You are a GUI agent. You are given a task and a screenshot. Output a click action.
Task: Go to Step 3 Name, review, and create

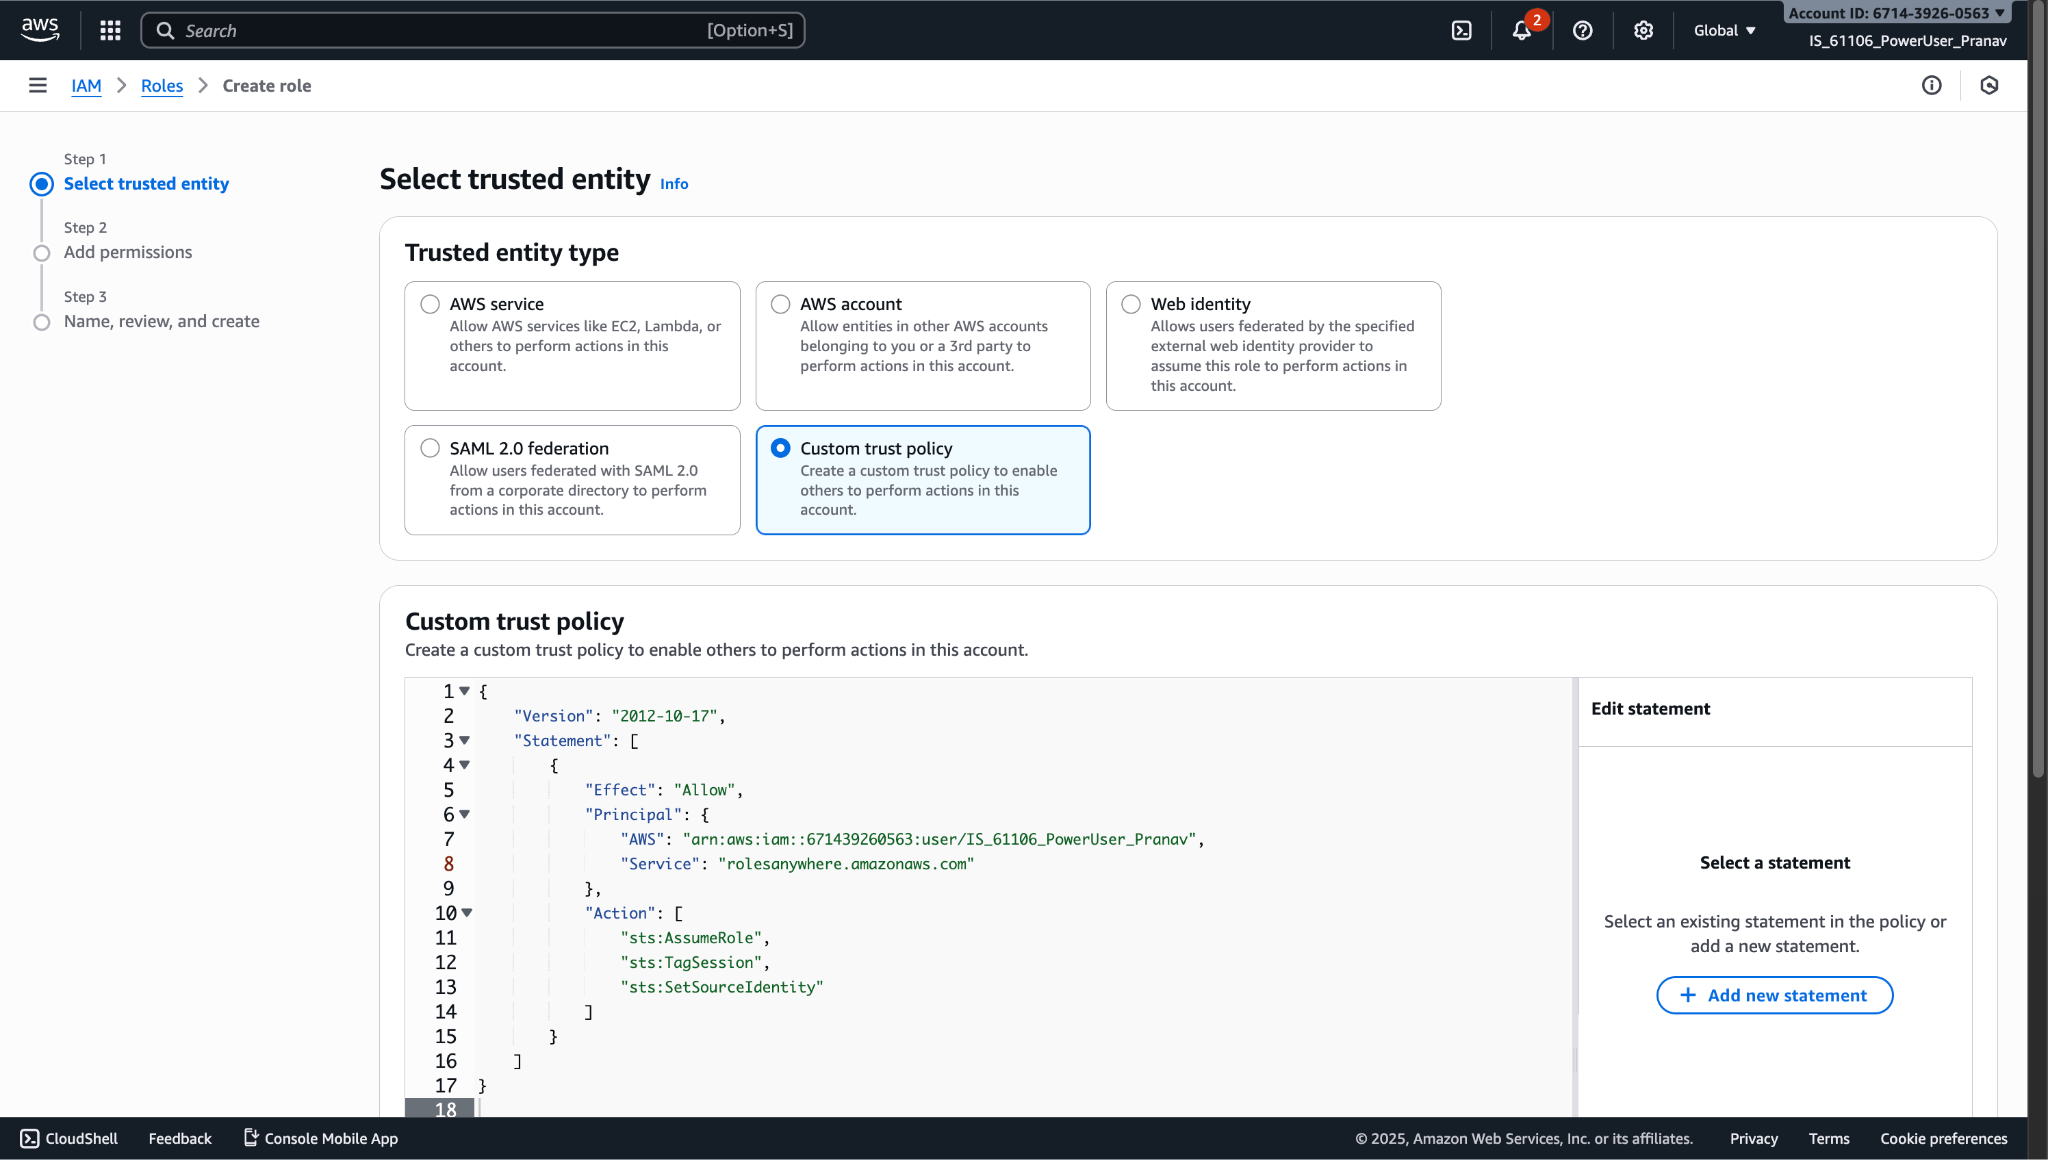tap(162, 322)
